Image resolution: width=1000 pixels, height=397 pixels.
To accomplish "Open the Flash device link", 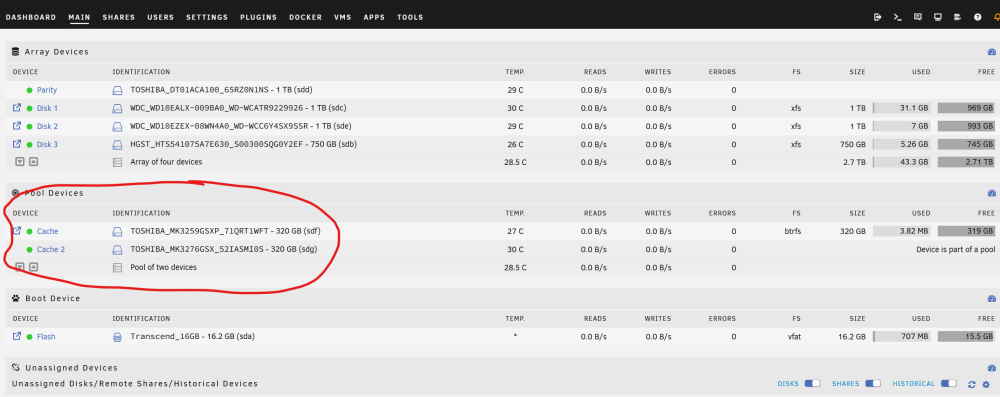I will pyautogui.click(x=46, y=336).
